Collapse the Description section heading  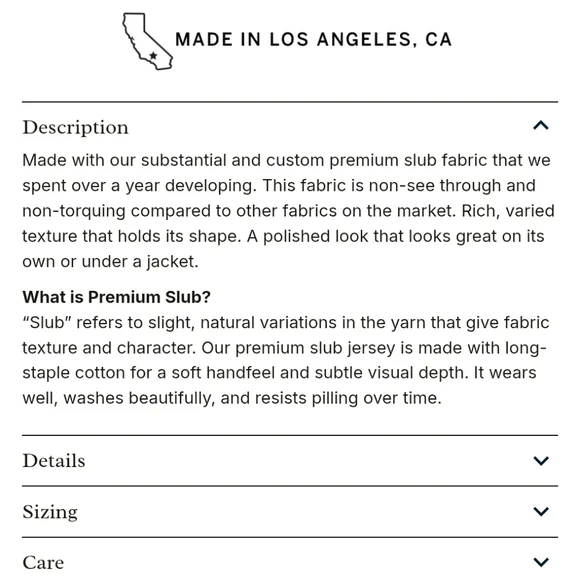[x=290, y=127]
